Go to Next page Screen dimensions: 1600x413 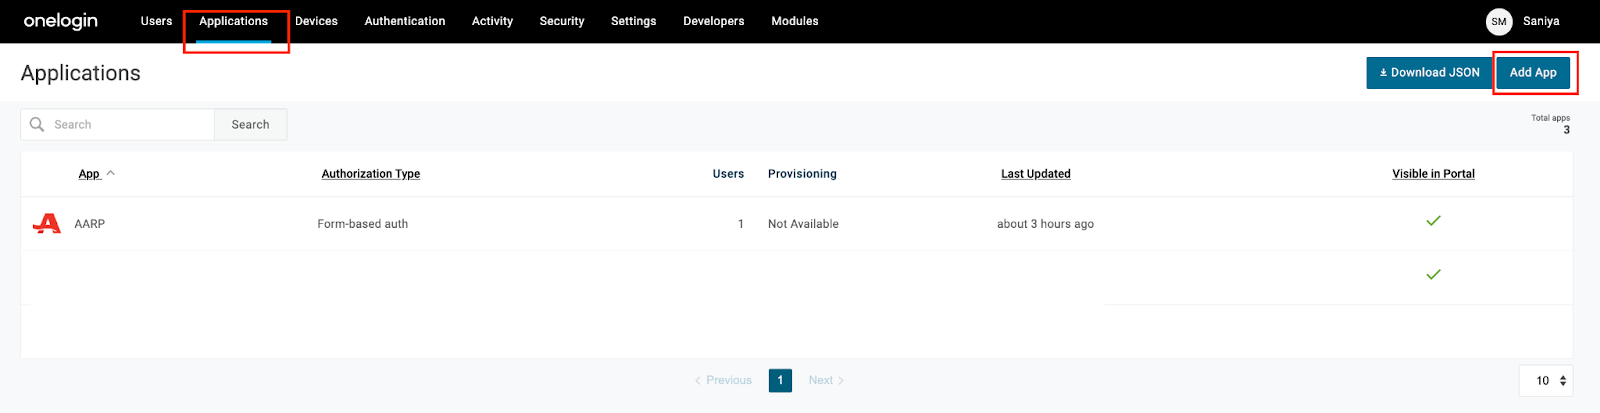tap(826, 380)
